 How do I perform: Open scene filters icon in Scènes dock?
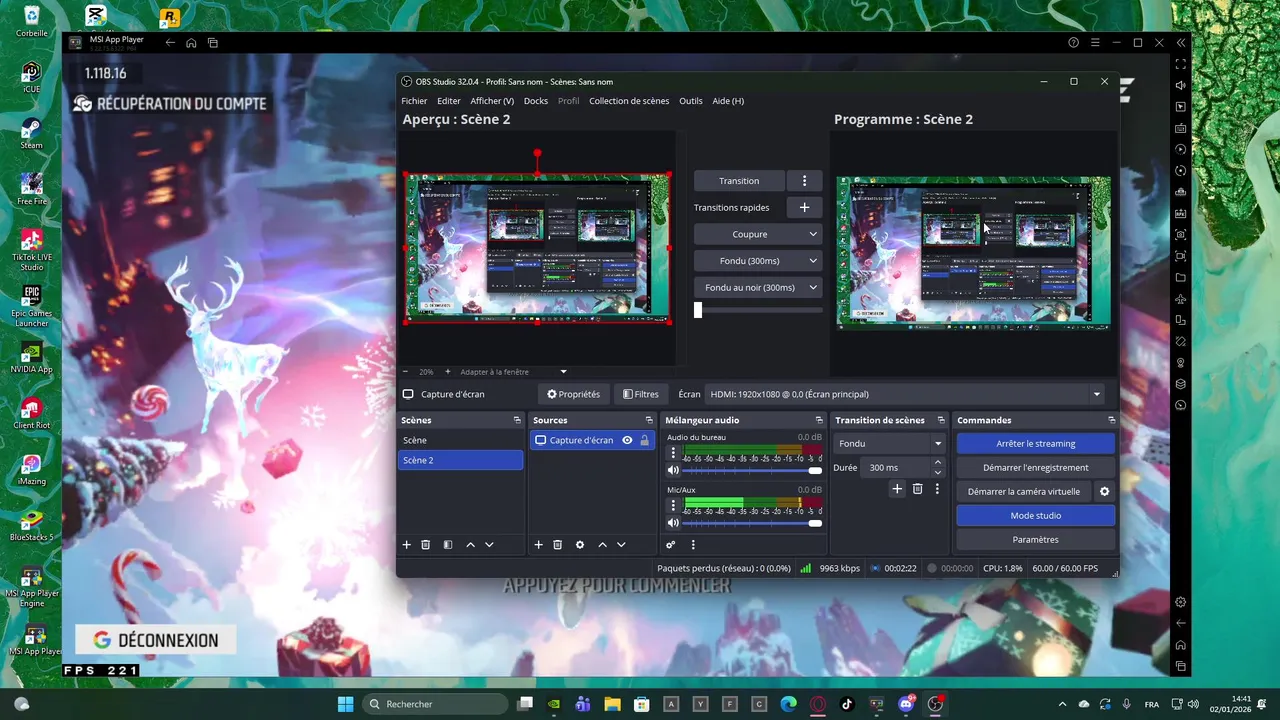tap(448, 545)
